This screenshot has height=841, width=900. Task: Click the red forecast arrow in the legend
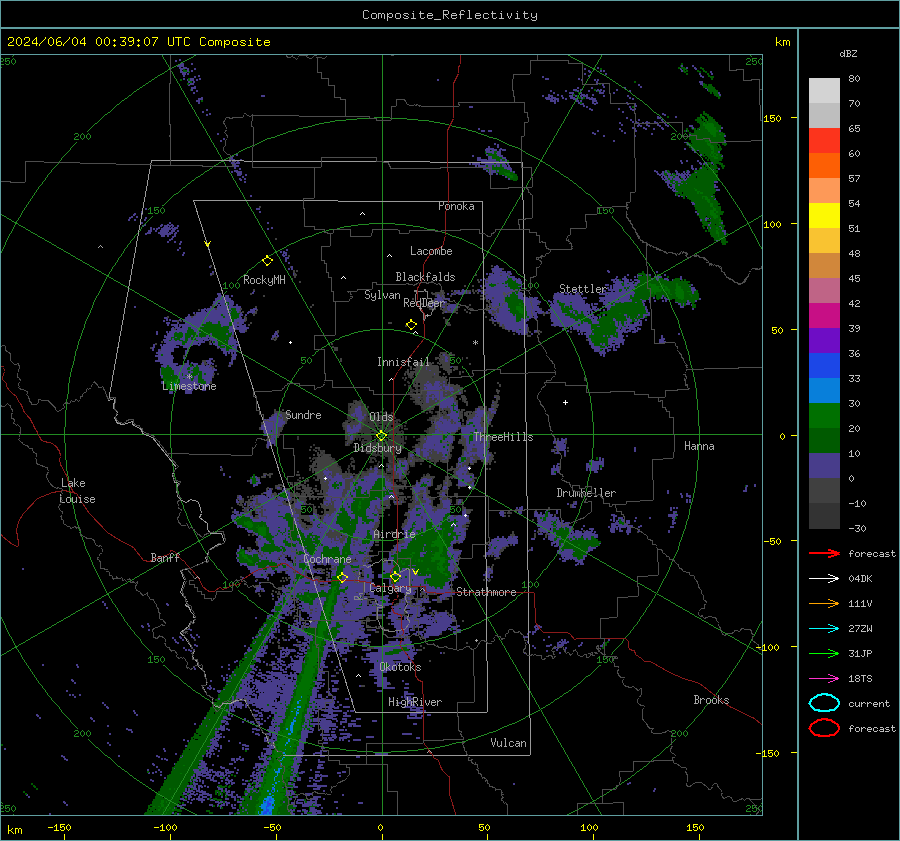824,553
